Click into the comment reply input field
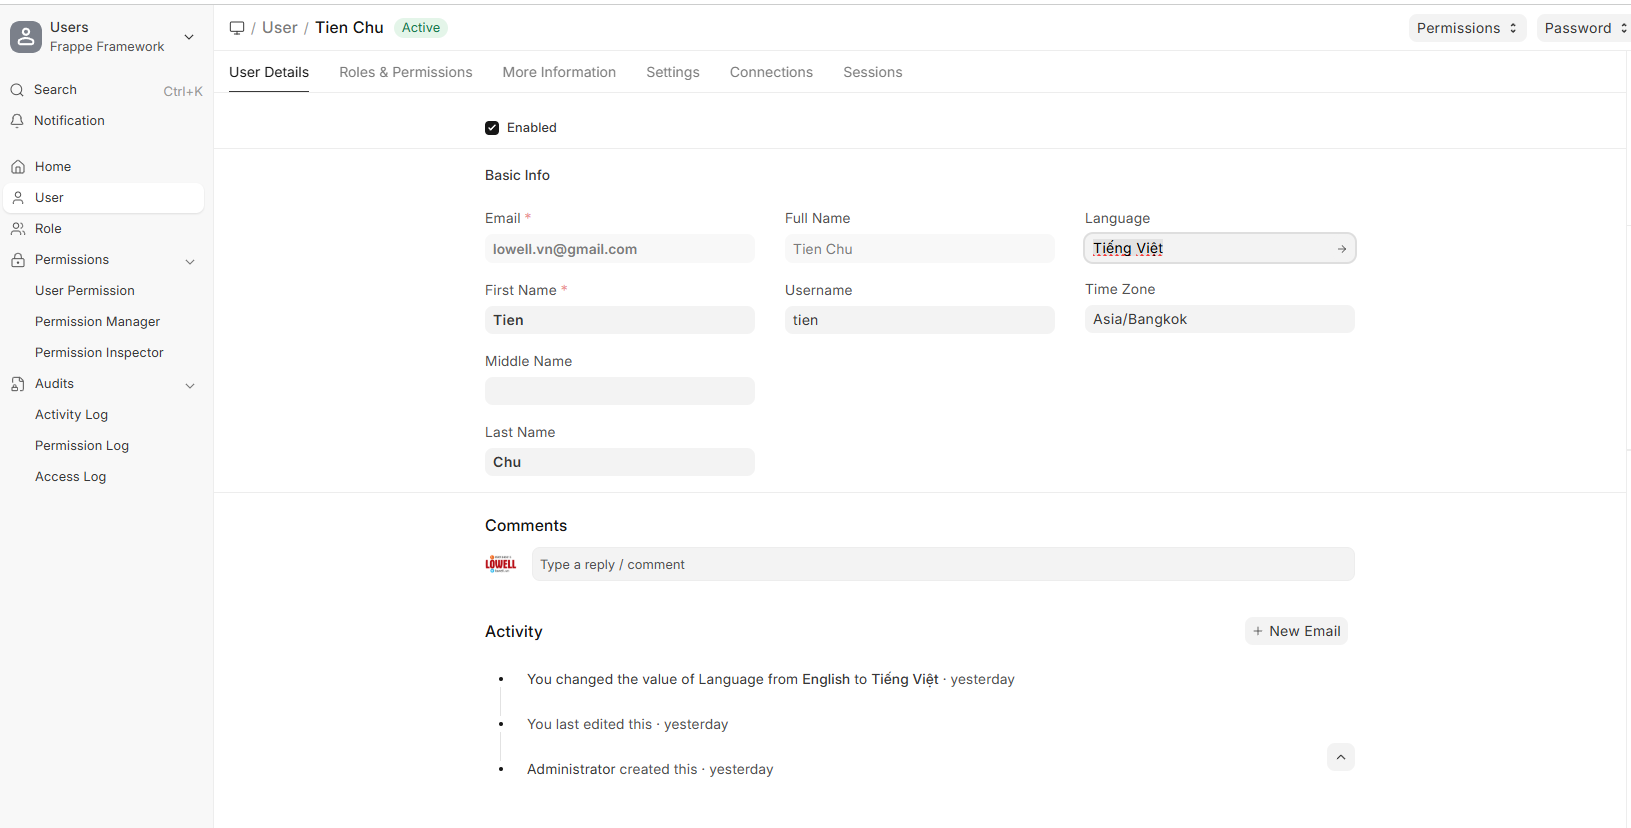Screen dimensions: 1631x828 [x=942, y=564]
